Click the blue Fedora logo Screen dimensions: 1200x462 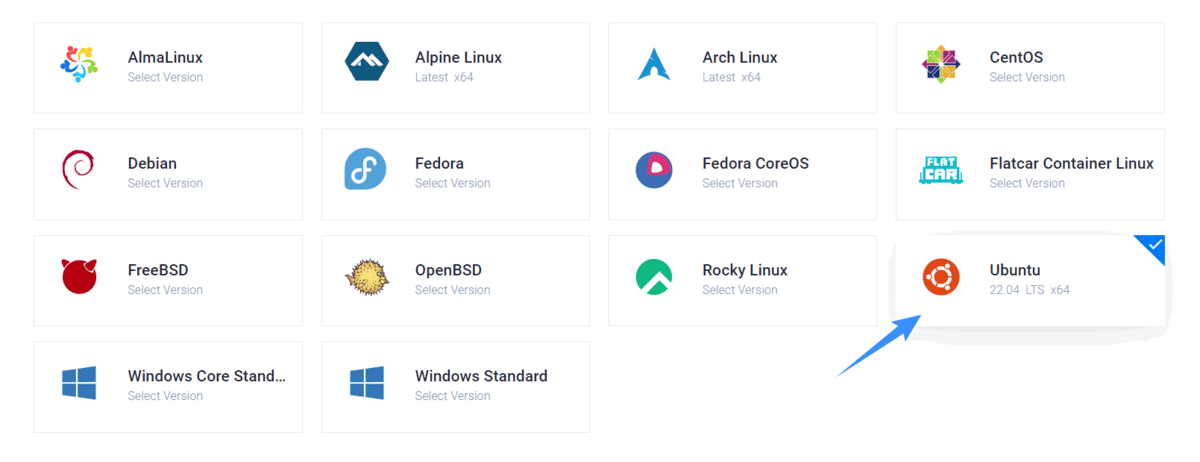tap(365, 169)
